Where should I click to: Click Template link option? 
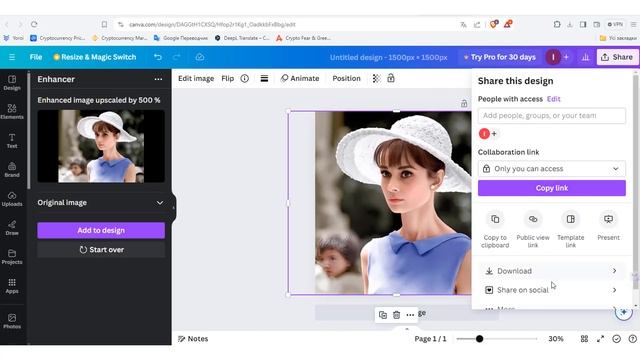tap(570, 230)
